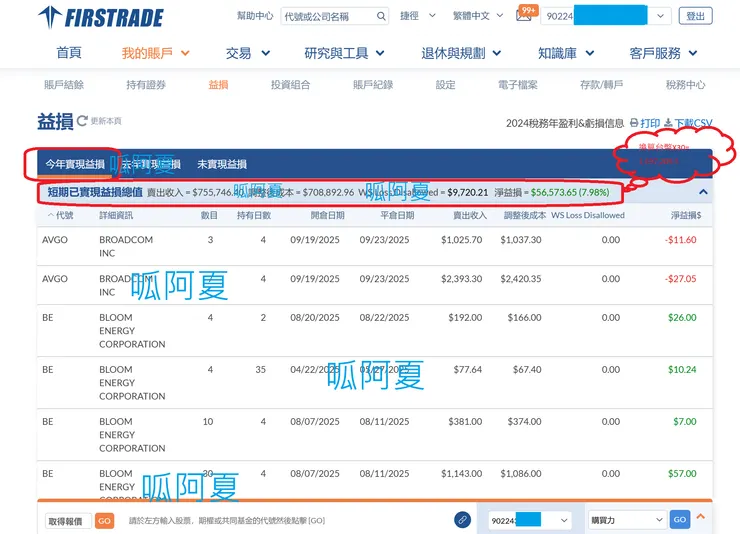This screenshot has height=534, width=740.
Task: Open the 捷徑 shortcuts dropdown
Action: 418,16
